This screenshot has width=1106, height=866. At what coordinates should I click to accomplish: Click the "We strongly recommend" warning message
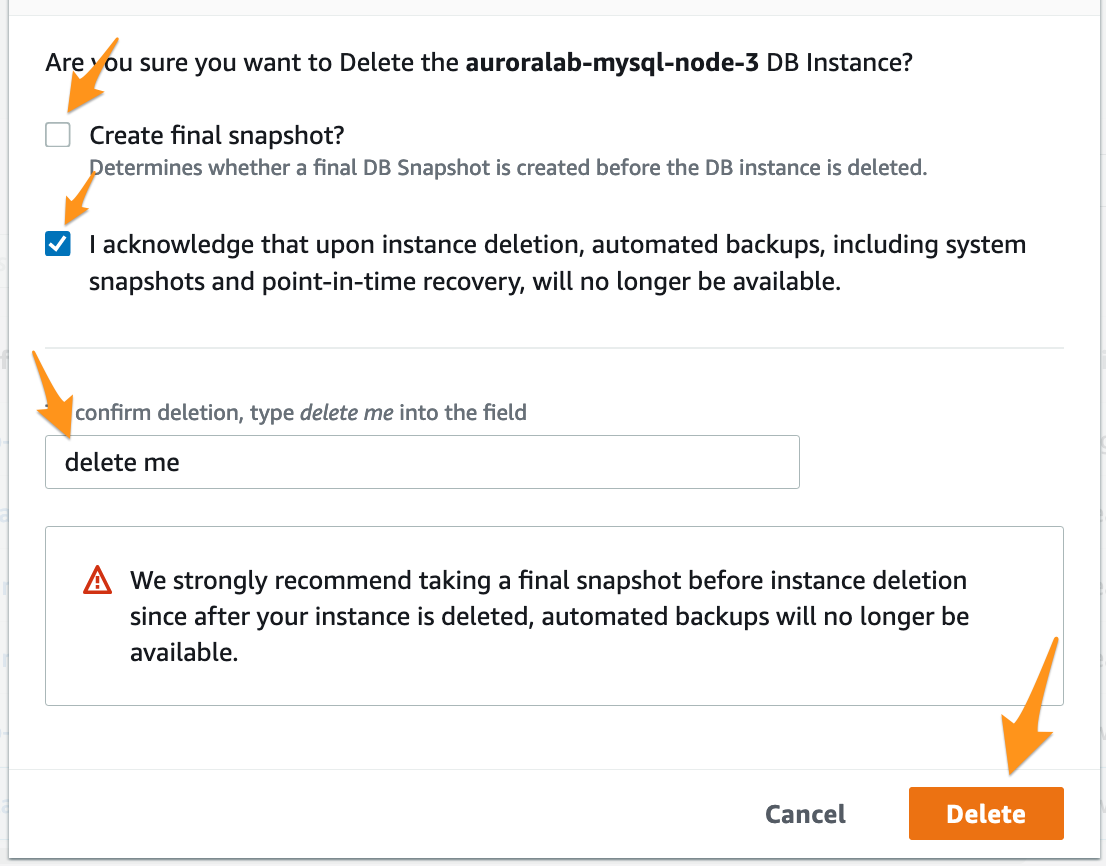point(549,616)
